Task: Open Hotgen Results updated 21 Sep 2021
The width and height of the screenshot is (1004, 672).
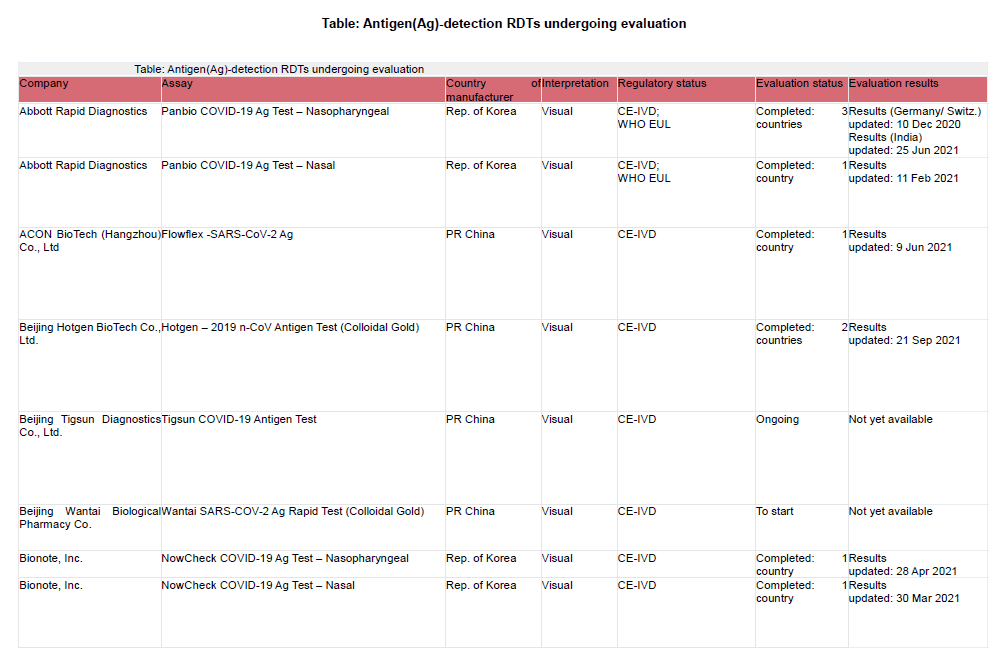Action: point(867,328)
